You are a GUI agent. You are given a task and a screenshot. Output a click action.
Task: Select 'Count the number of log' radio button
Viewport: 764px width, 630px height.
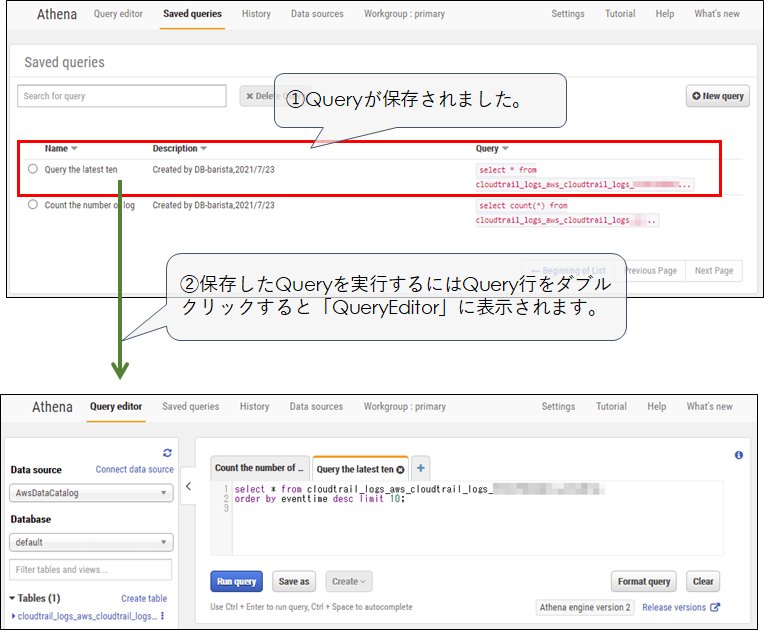(33, 205)
